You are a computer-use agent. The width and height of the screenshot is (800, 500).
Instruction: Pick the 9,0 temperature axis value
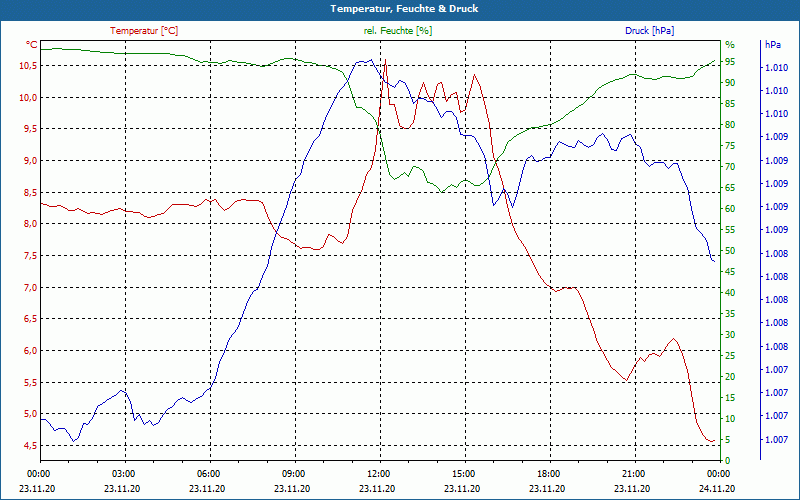pos(30,161)
